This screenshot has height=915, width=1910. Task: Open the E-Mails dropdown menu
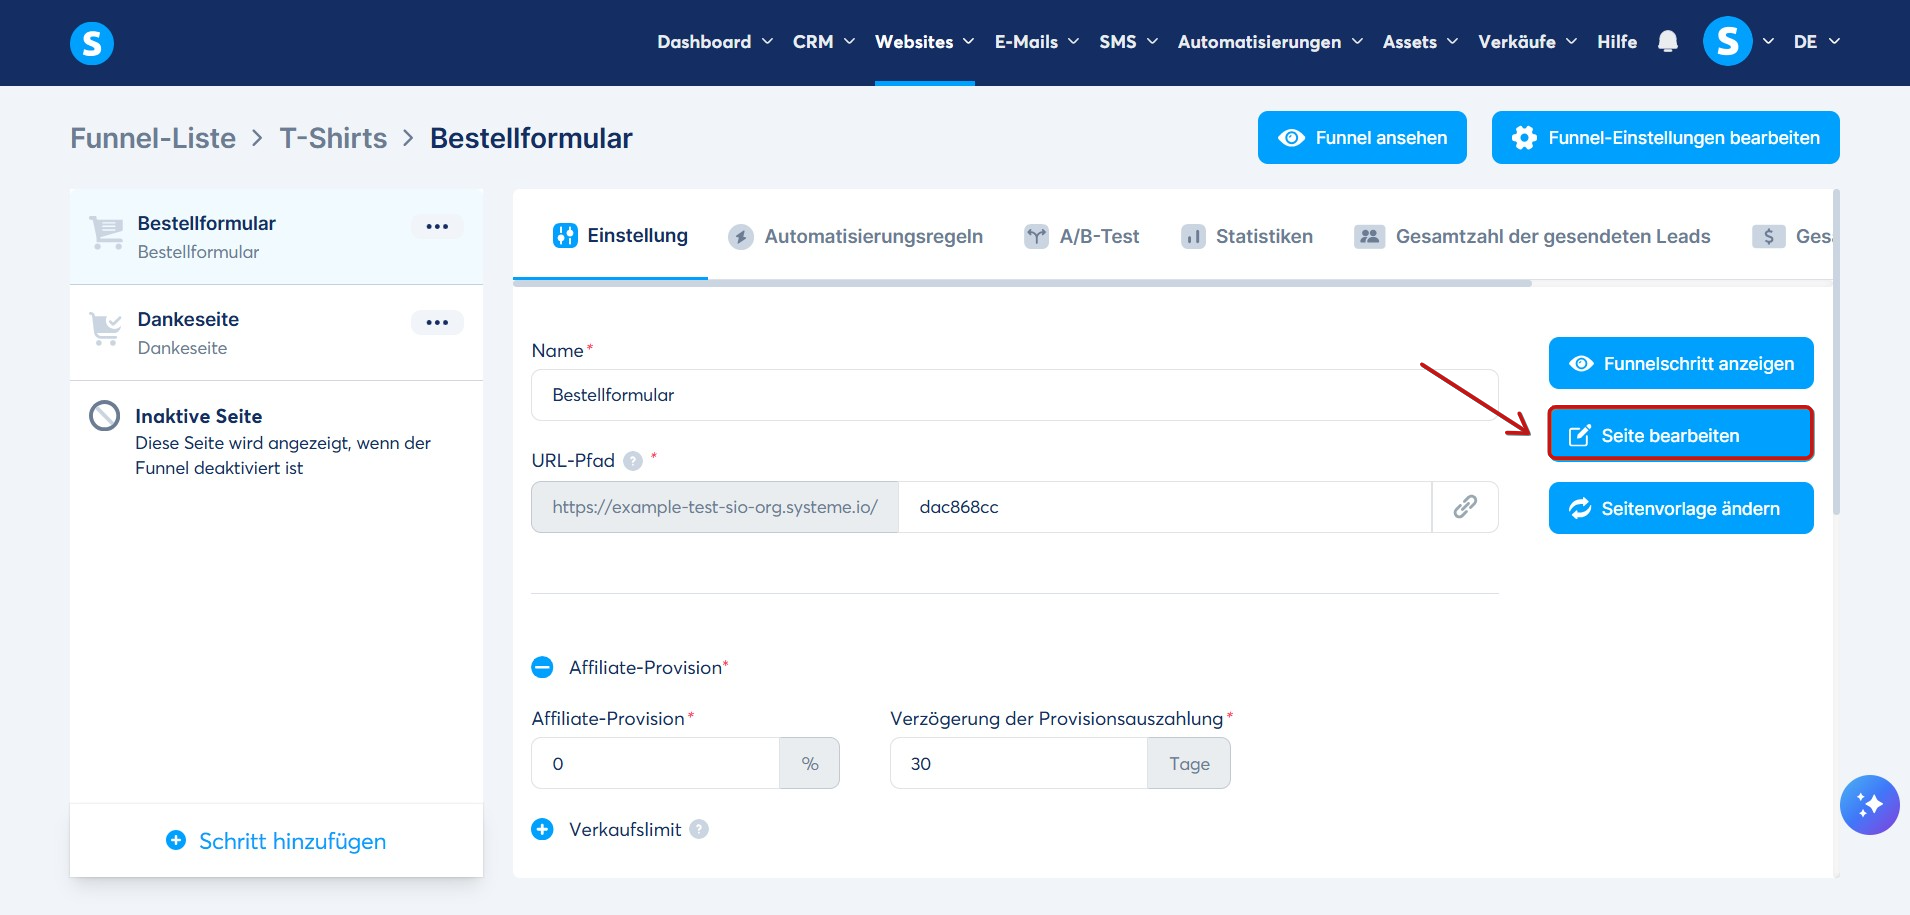(1036, 42)
